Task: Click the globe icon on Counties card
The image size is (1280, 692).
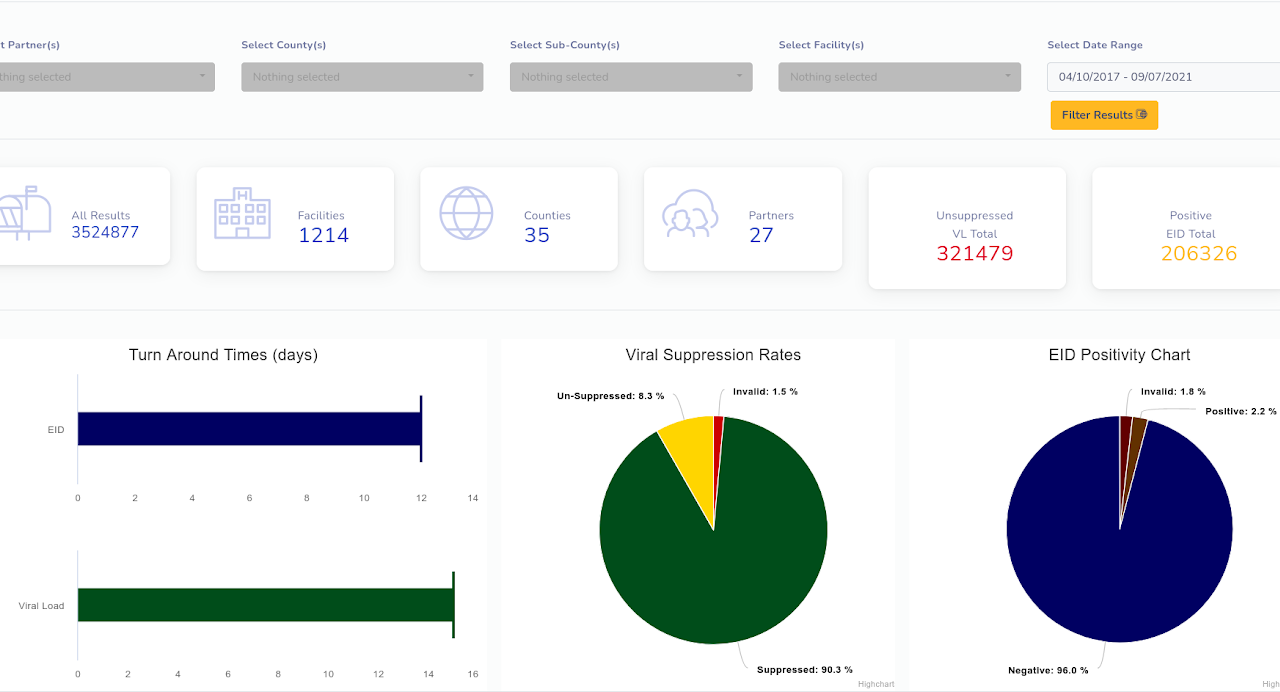Action: click(466, 213)
